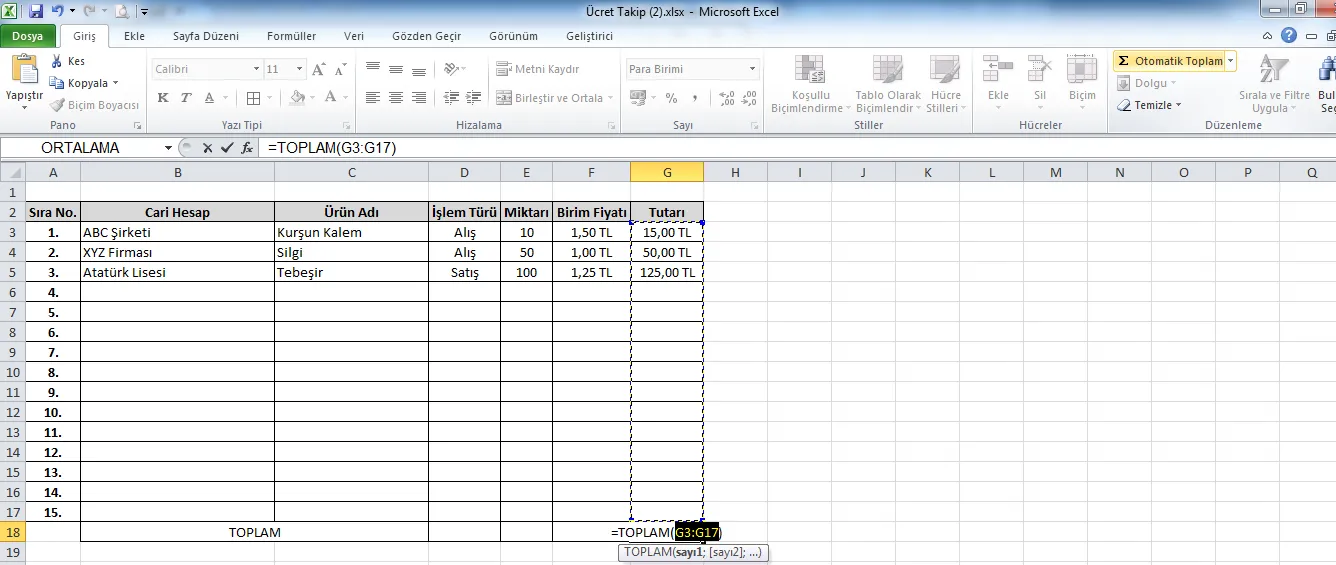
Task: Toggle bold formatting (K button)
Action: point(163,98)
